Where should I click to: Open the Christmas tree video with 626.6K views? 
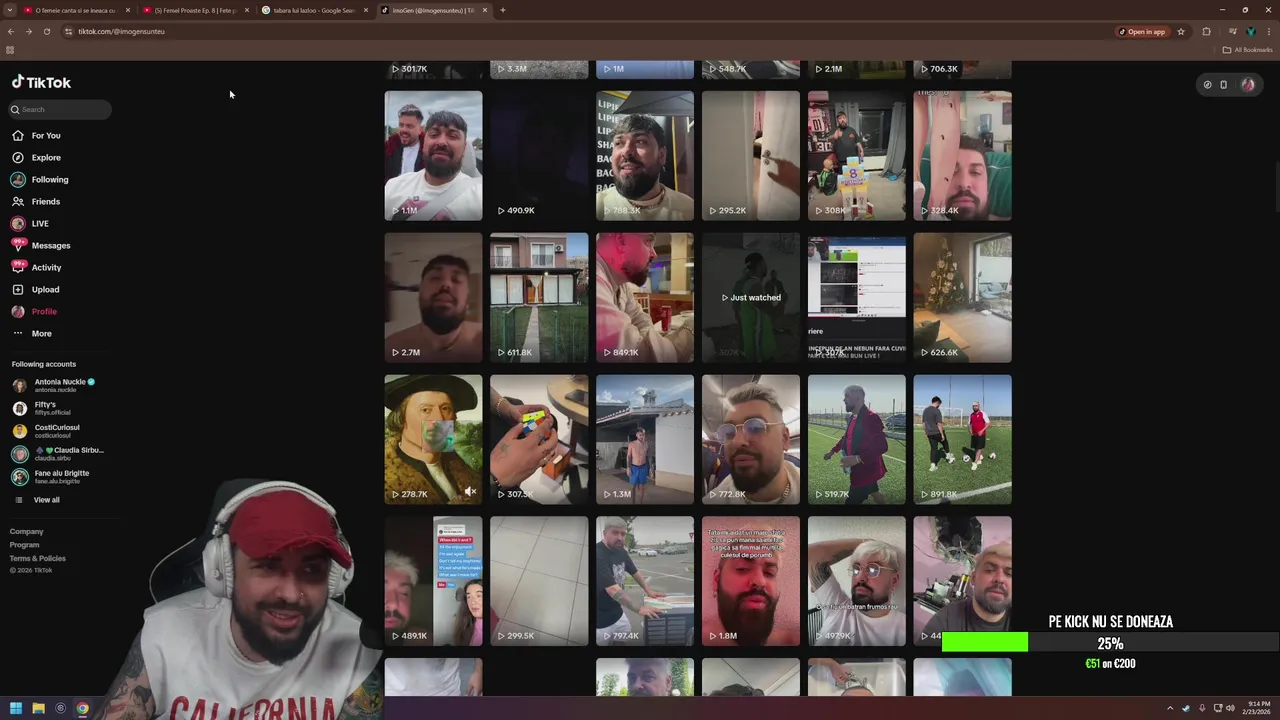pos(962,298)
